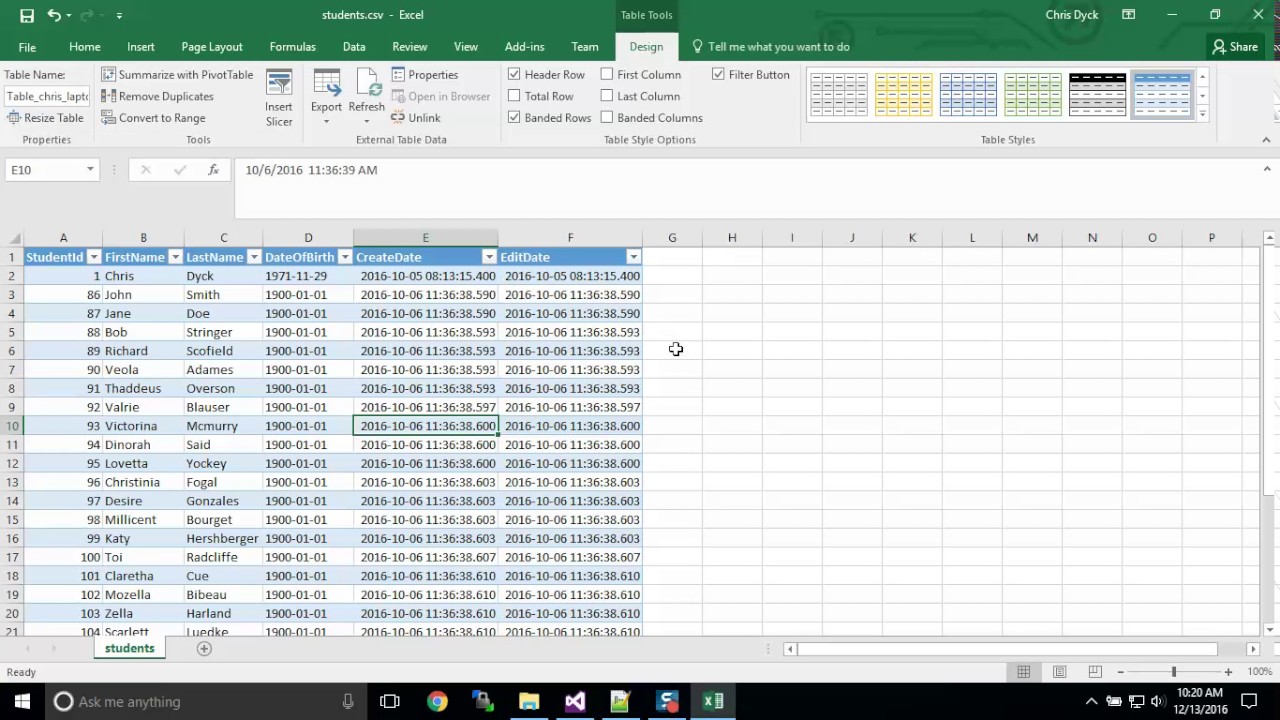Open external table Properties
Image resolution: width=1280 pixels, height=720 pixels.
point(425,75)
